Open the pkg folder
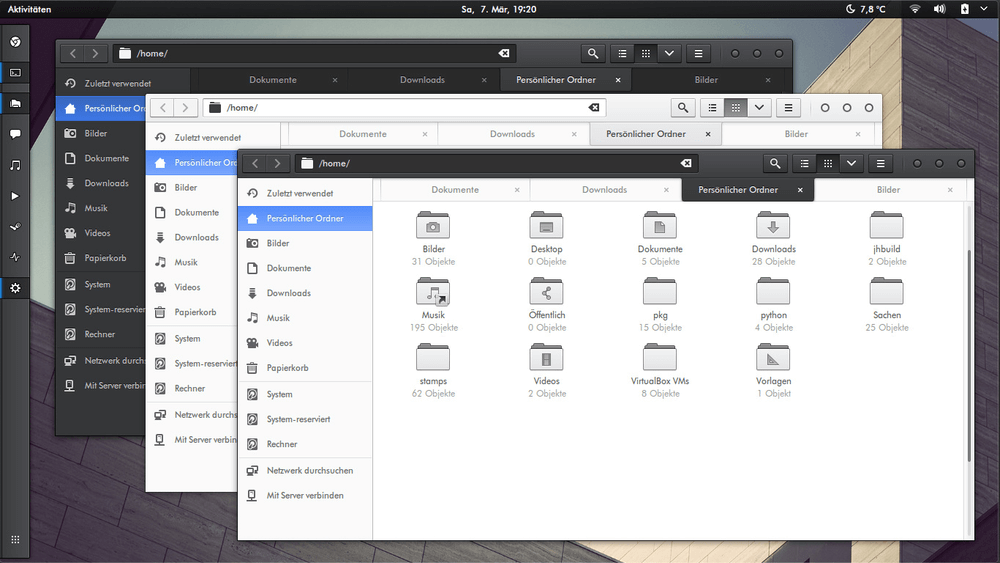 [x=660, y=292]
